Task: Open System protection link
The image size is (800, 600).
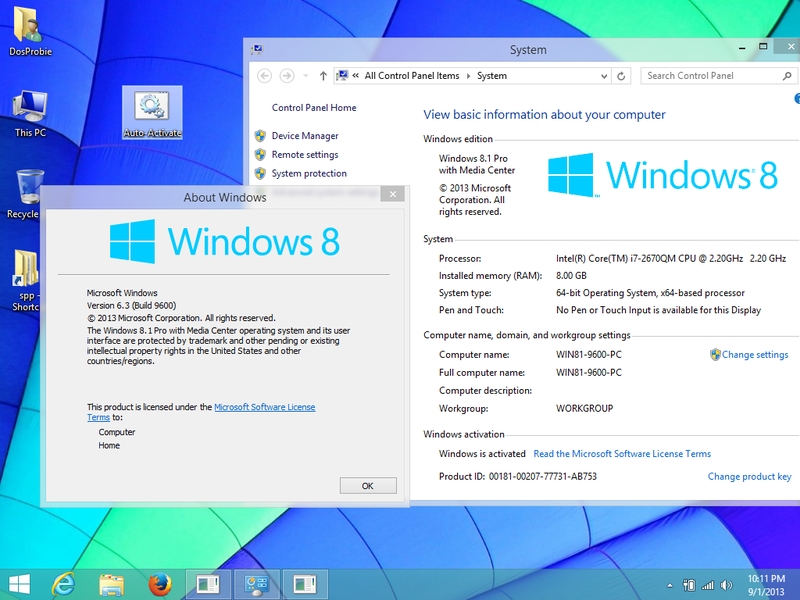Action: (309, 173)
